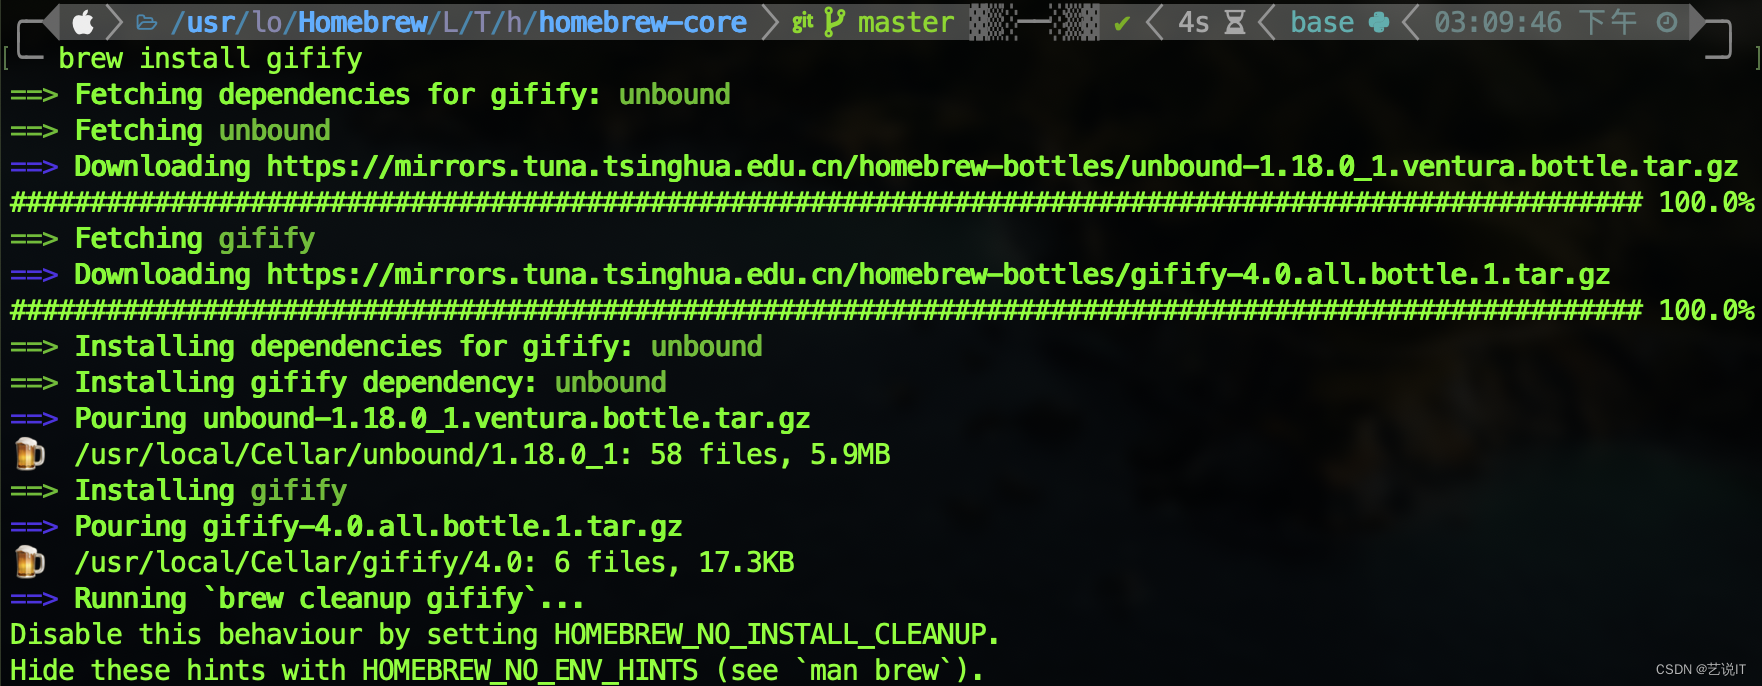This screenshot has width=1762, height=686.
Task: Click the '5.9MB' size value
Action: click(x=850, y=454)
